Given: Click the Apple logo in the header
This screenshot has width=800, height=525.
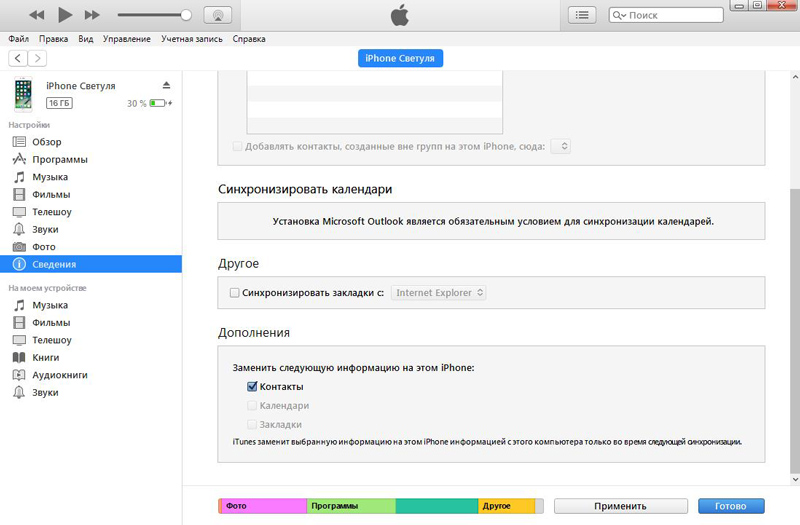Looking at the screenshot, I should pos(399,16).
